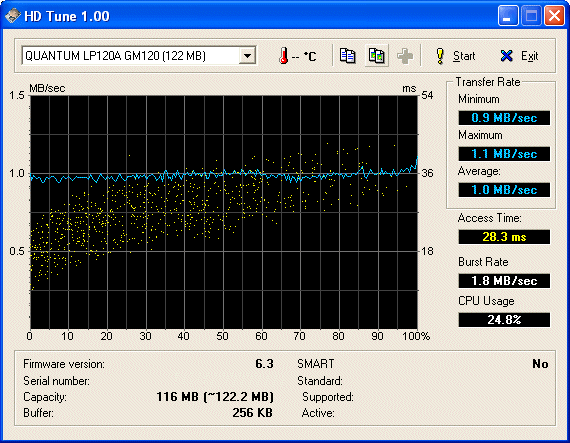The image size is (570, 443).
Task: Click the Average value 1.0 MB/sec
Action: coord(504,190)
